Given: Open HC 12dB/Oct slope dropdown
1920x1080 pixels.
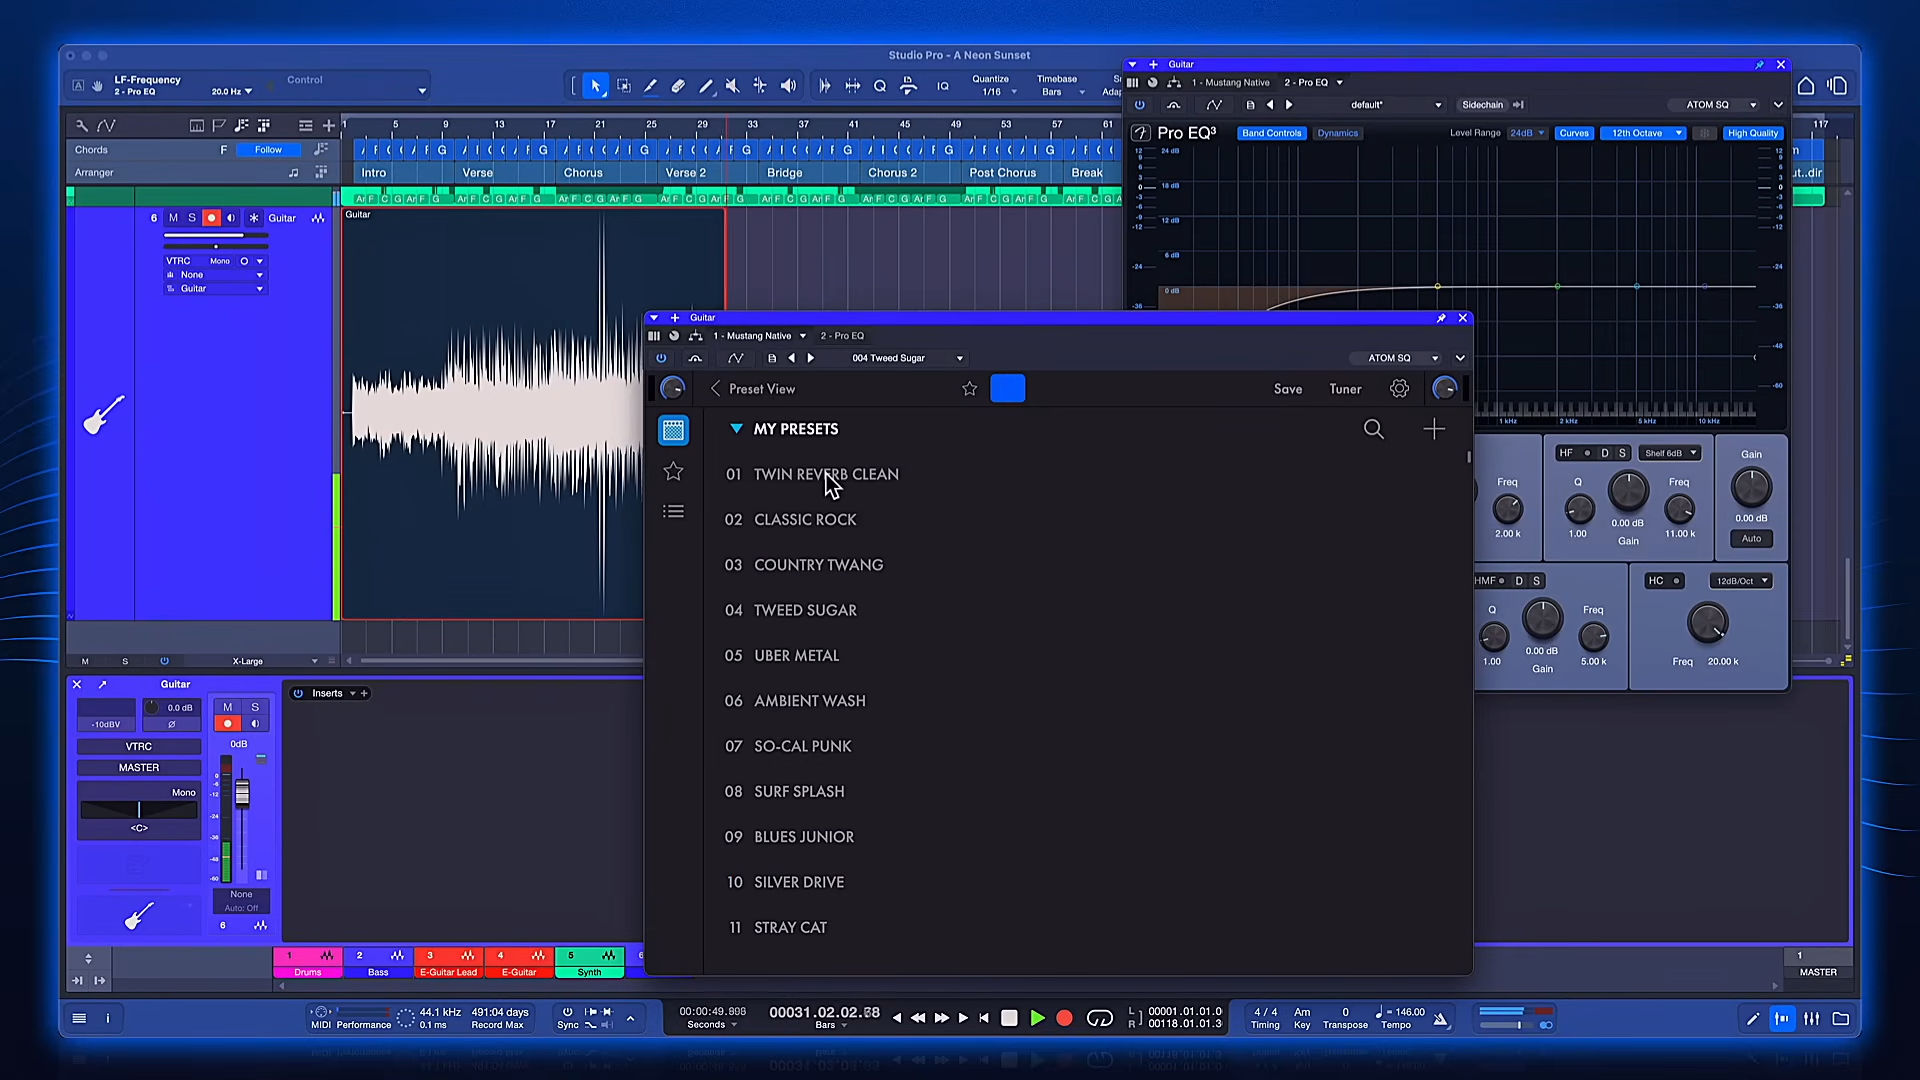Looking at the screenshot, I should click(1741, 581).
